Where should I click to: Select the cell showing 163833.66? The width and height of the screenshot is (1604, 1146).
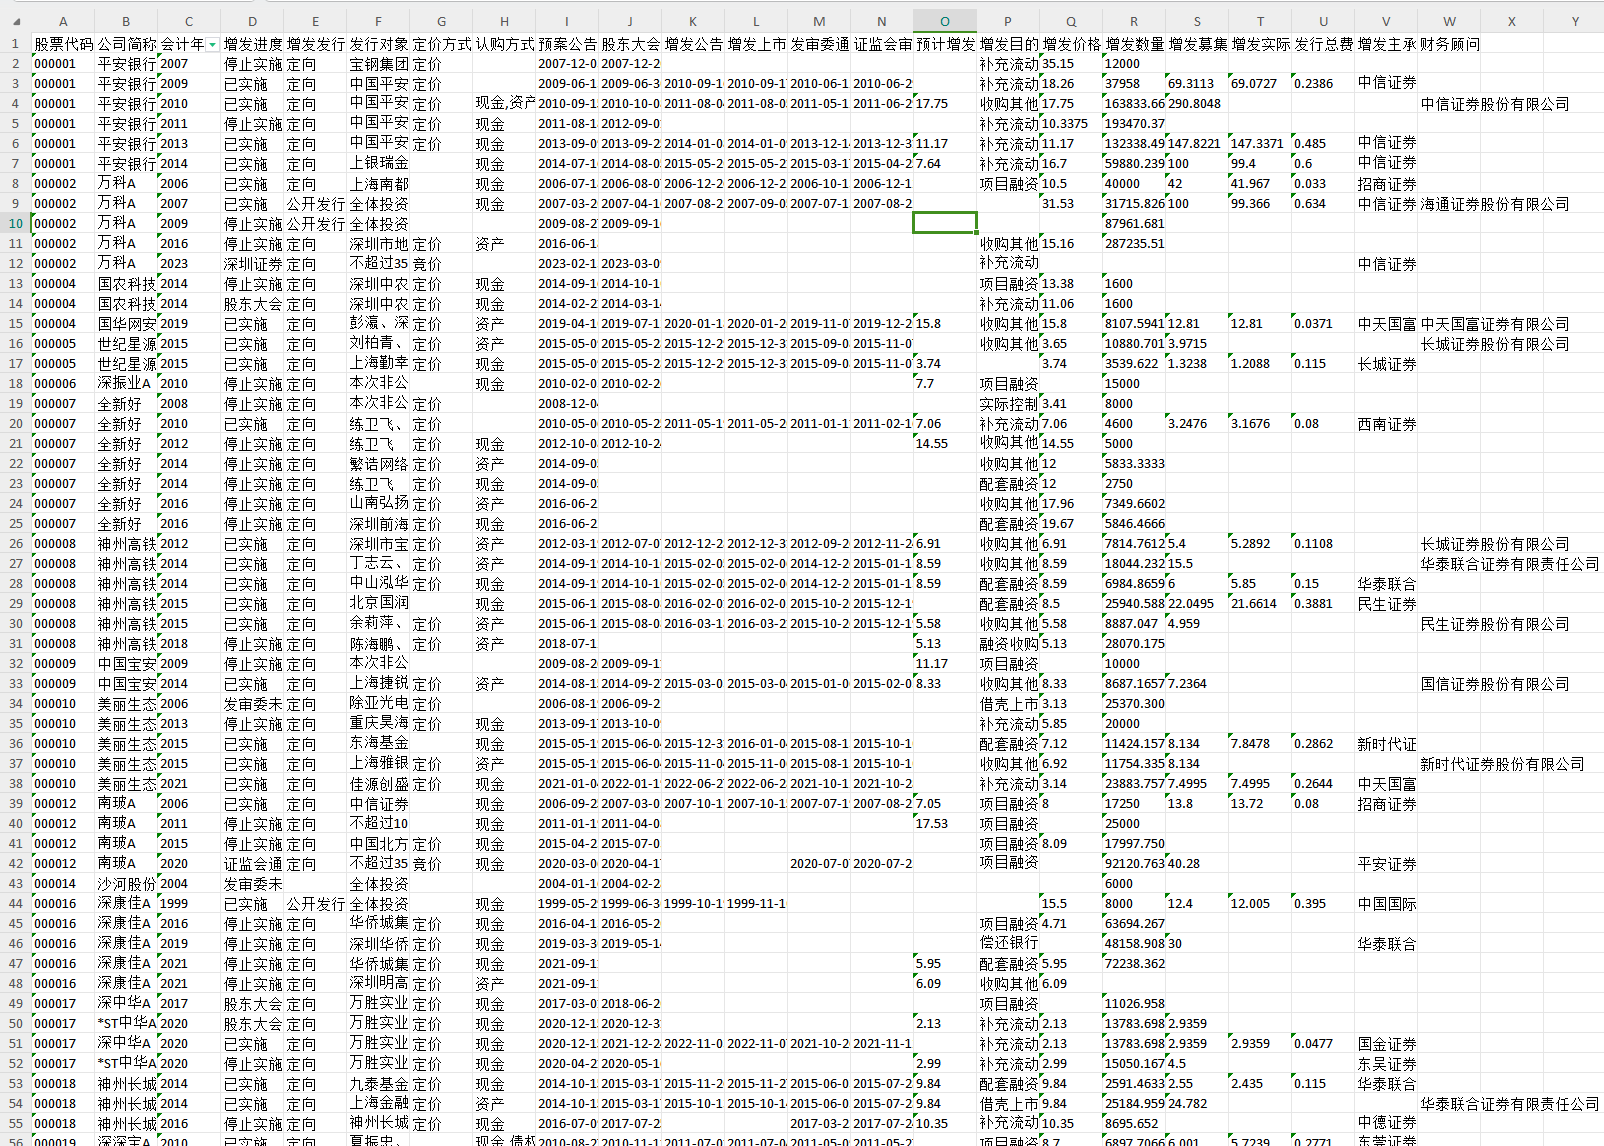[1134, 104]
